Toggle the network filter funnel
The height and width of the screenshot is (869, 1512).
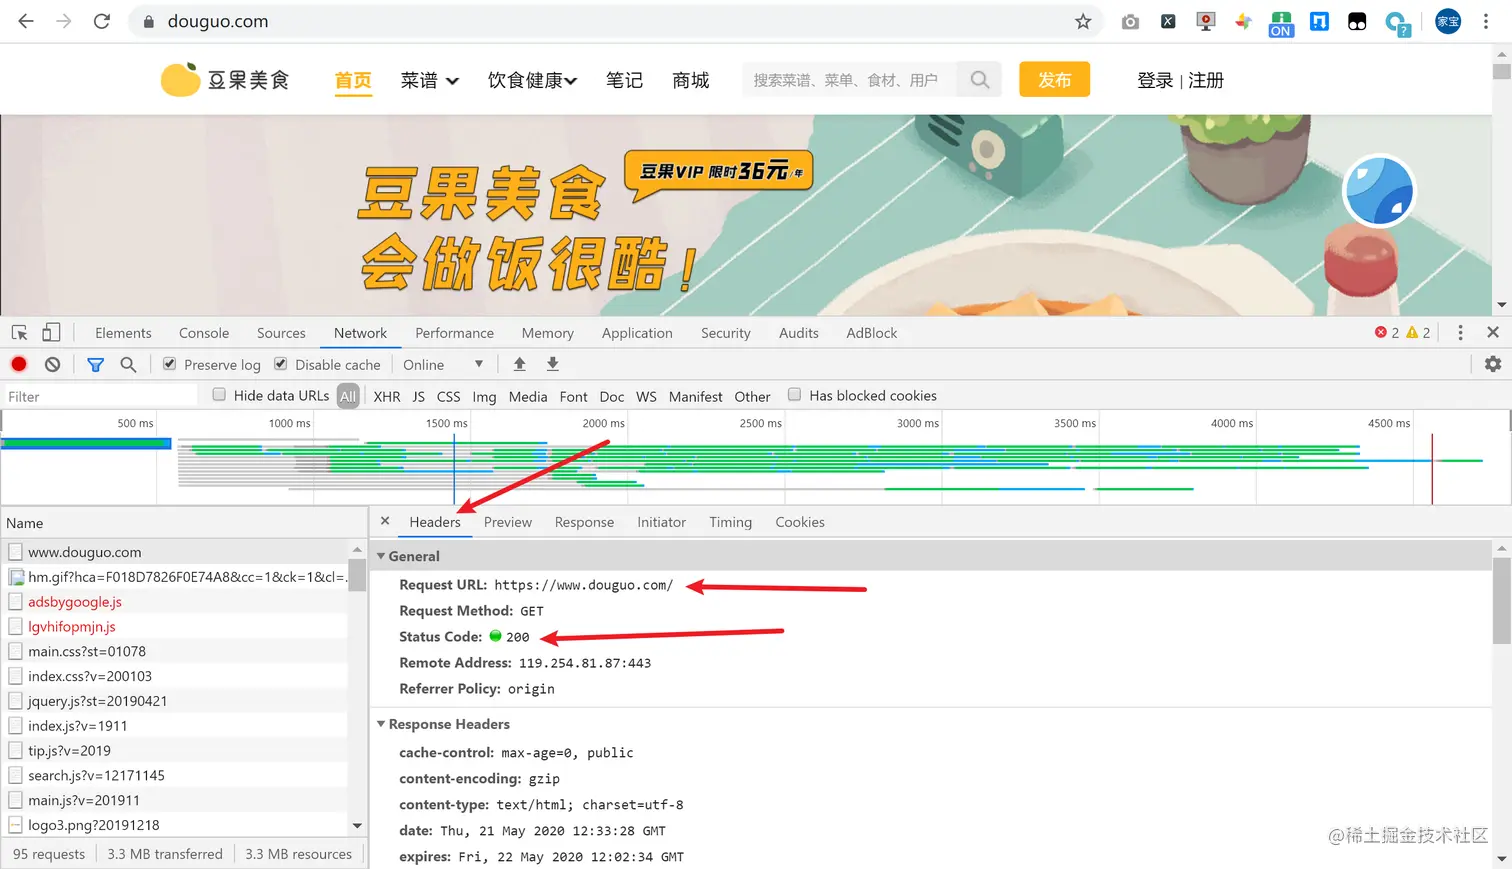(x=95, y=364)
